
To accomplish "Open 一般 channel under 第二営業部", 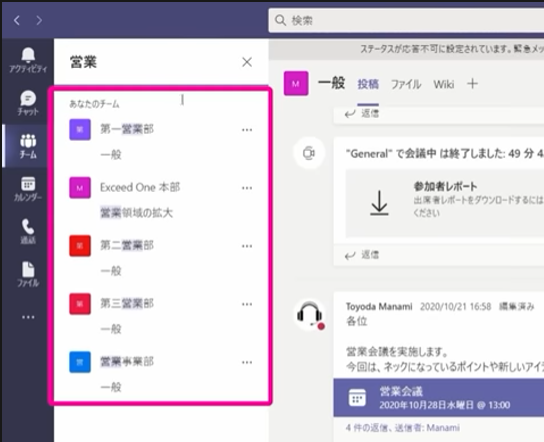I will point(111,271).
